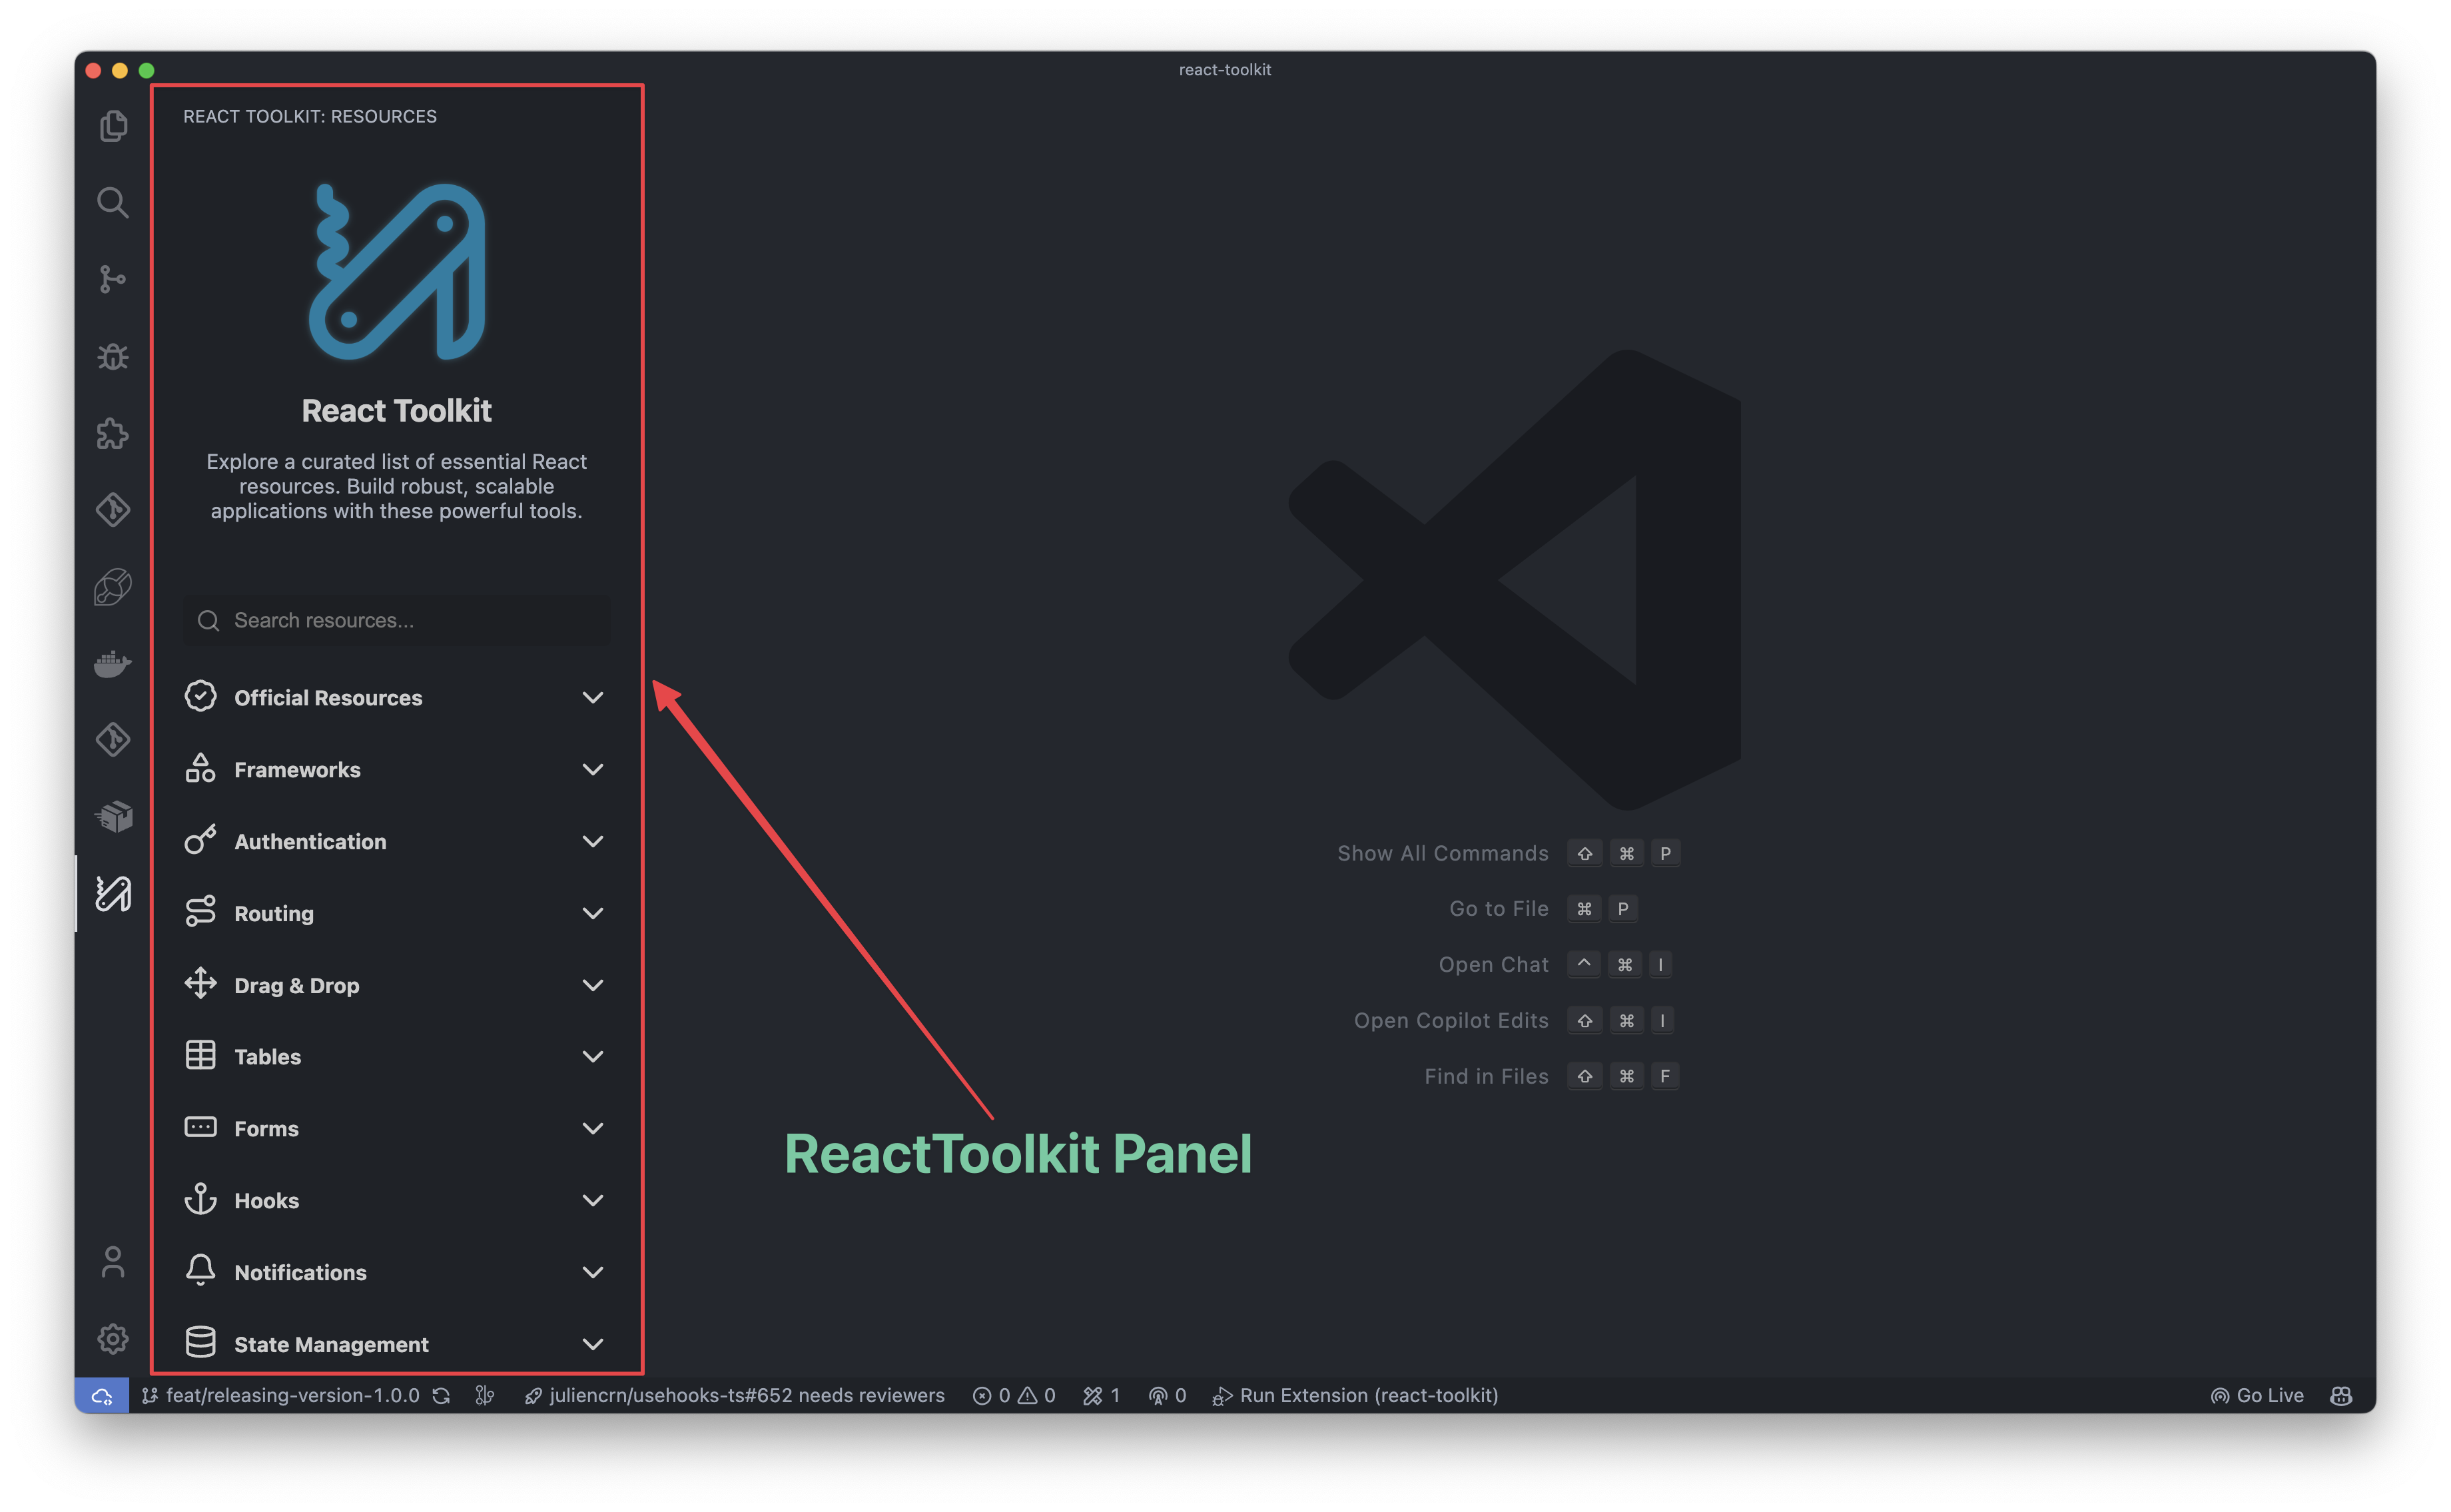Image resolution: width=2451 pixels, height=1512 pixels.
Task: Open Run and Debug bug icon
Action: 113,356
